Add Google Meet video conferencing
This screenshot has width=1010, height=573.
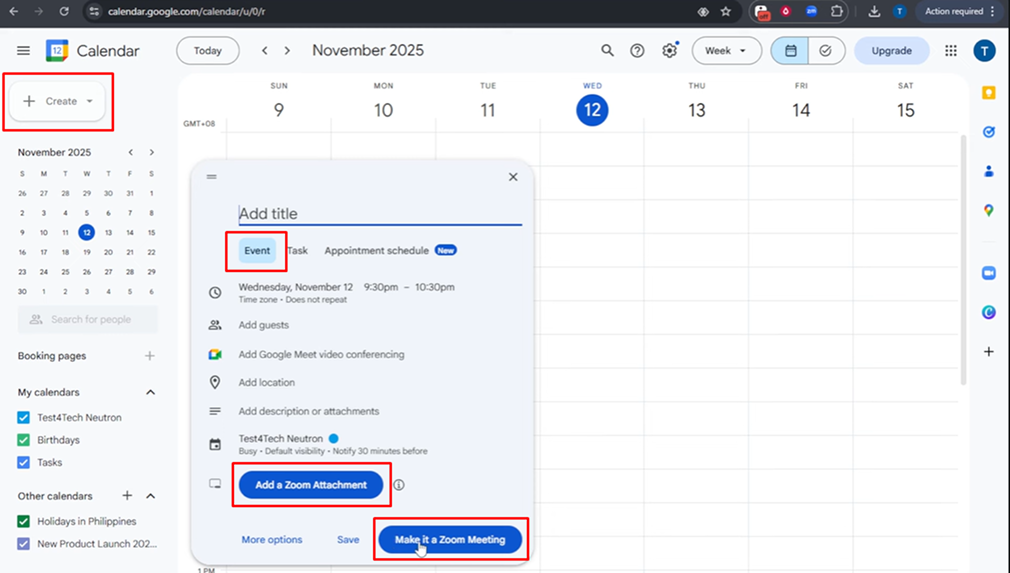pos(321,354)
